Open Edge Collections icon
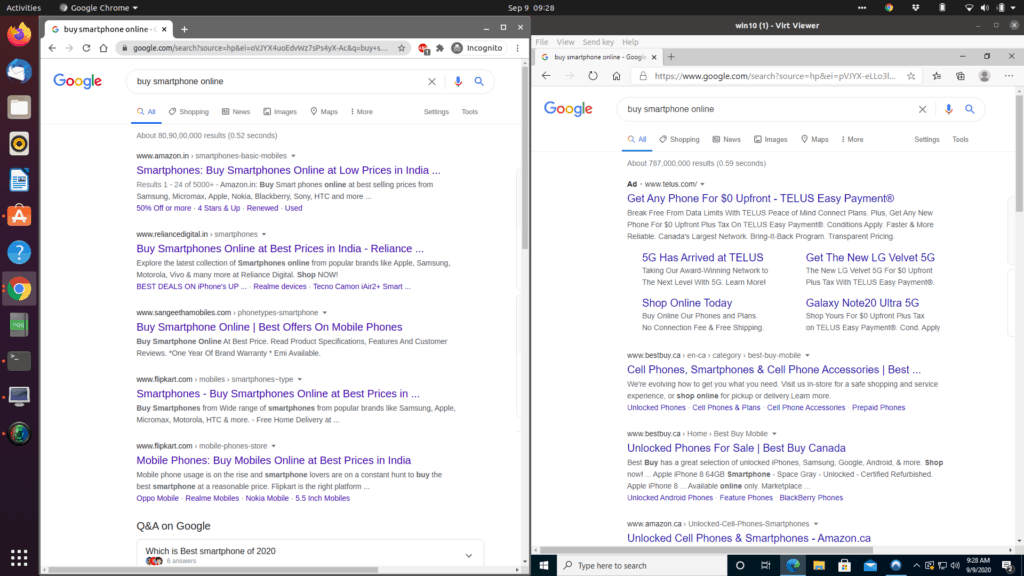This screenshot has height=576, width=1024. (x=960, y=76)
